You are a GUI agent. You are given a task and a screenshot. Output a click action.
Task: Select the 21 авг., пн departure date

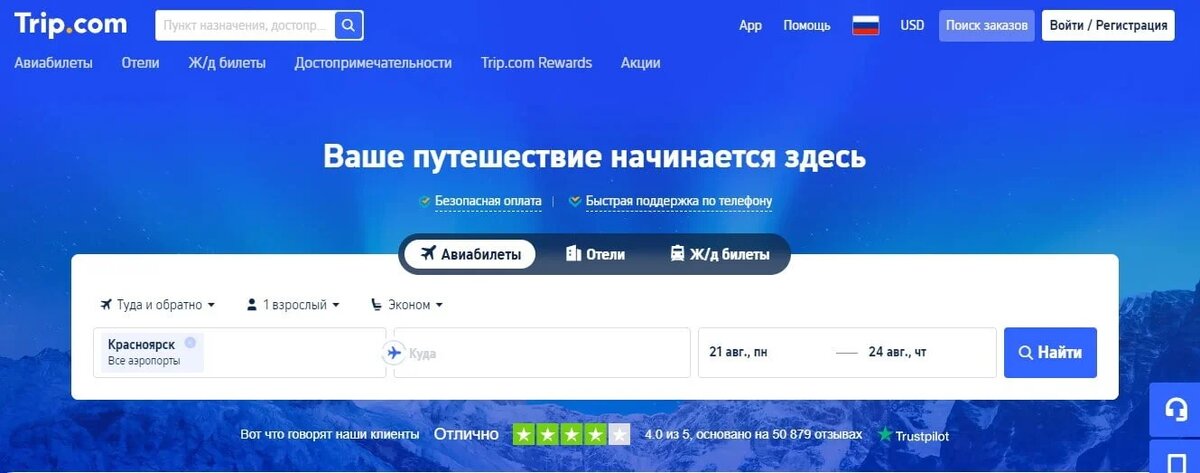click(738, 352)
